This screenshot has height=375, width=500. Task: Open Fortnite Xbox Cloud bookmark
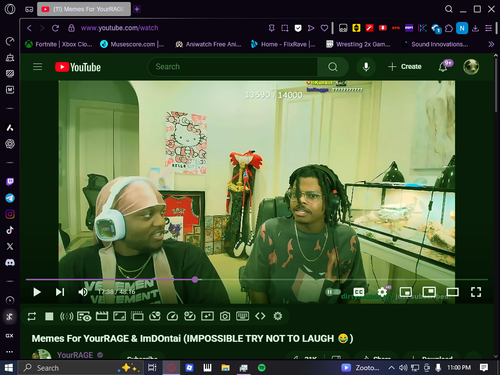pos(59,44)
